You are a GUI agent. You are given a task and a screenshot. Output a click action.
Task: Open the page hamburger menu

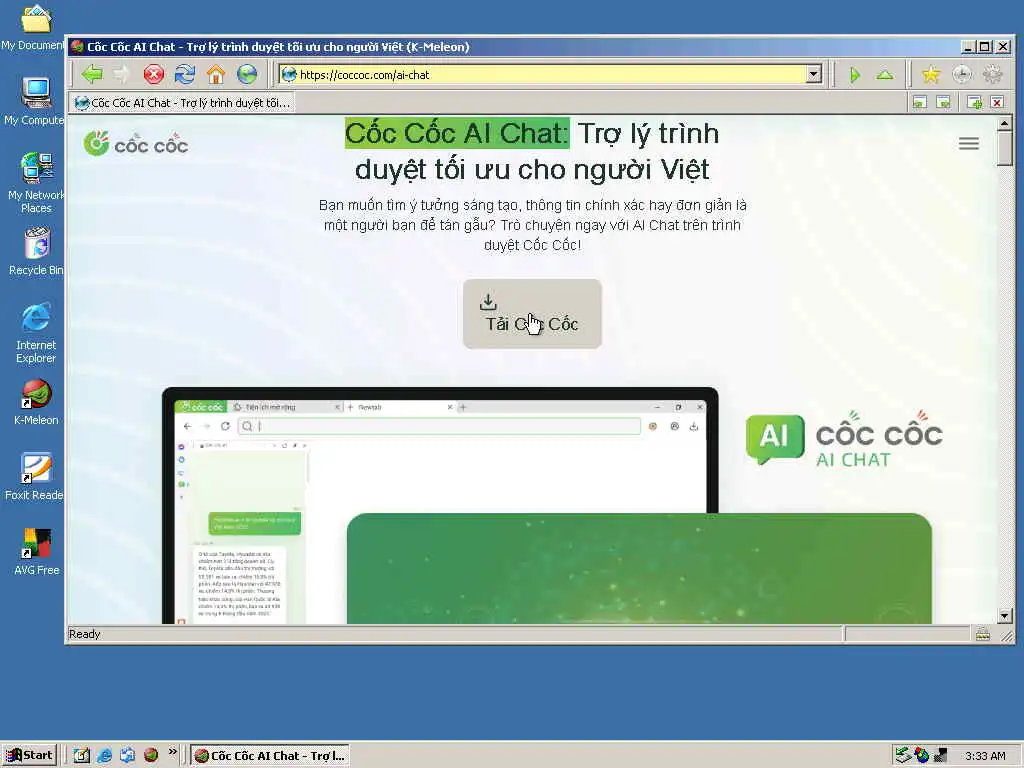[968, 144]
